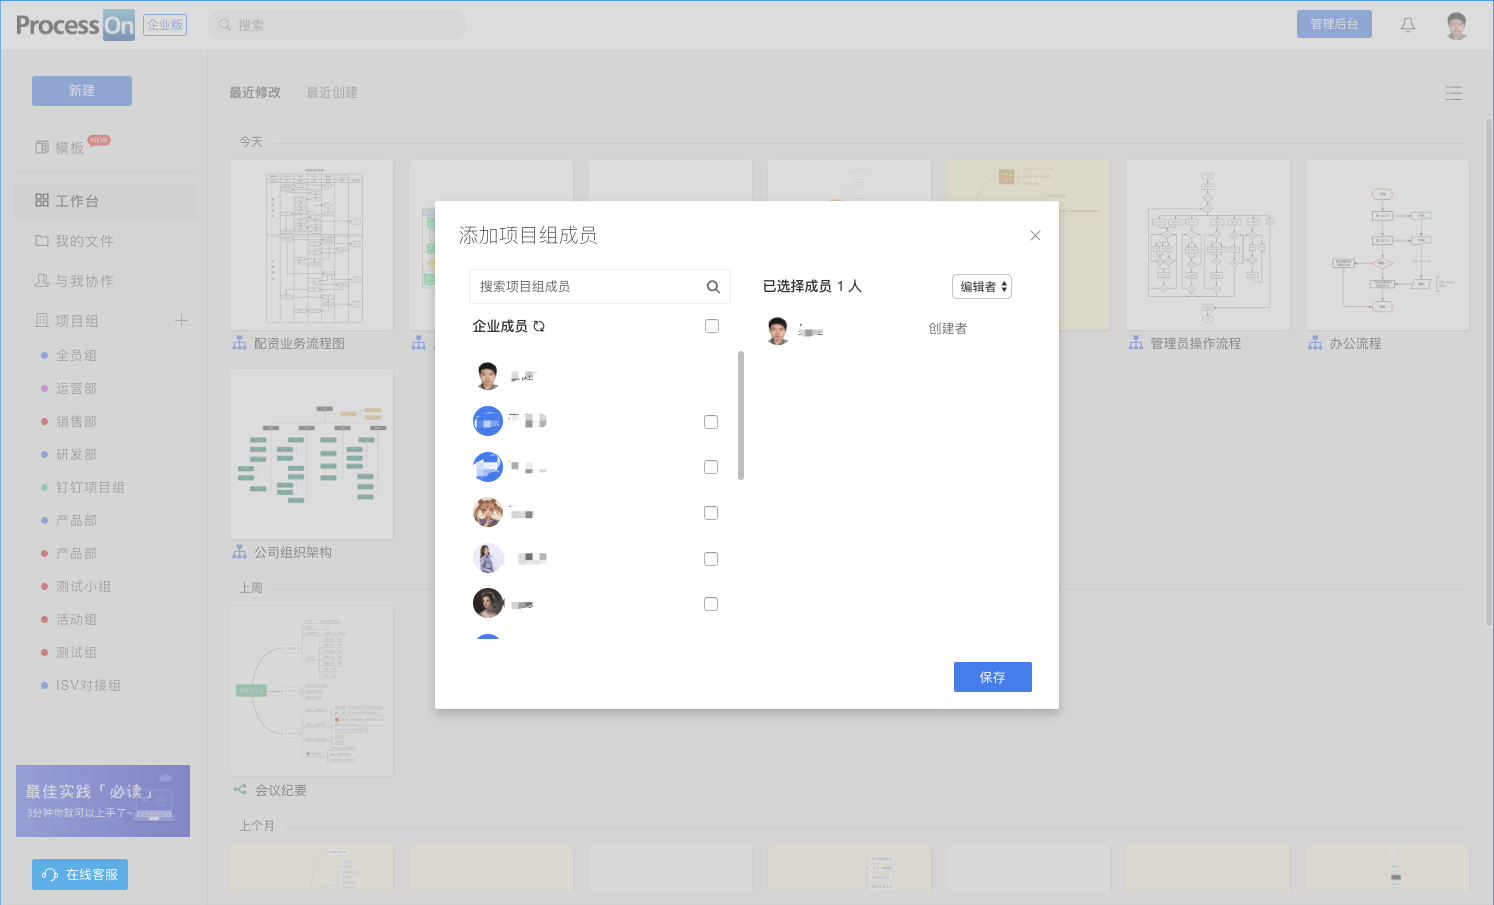Tick the checkbox for fifth listed member
This screenshot has height=905, width=1494.
[711, 559]
